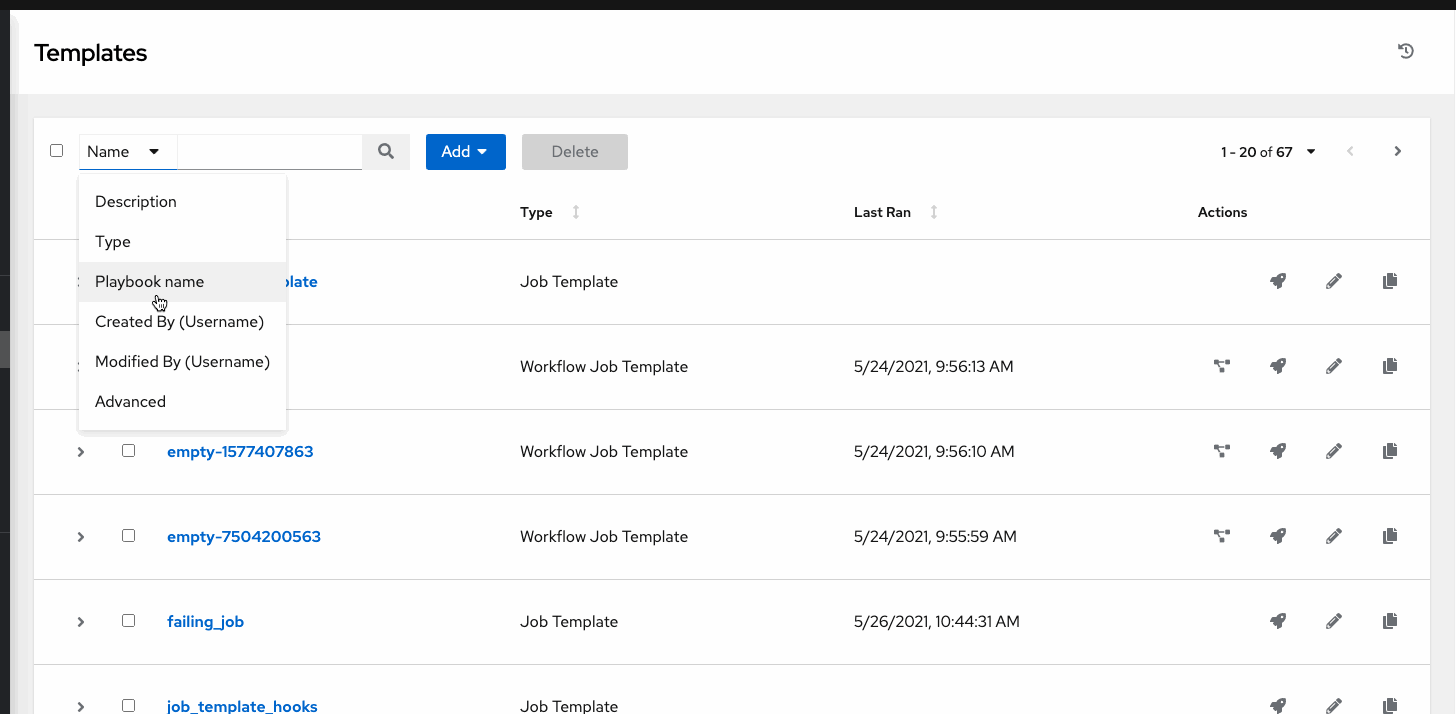Click into the search text field
1456x714 pixels.
[270, 152]
